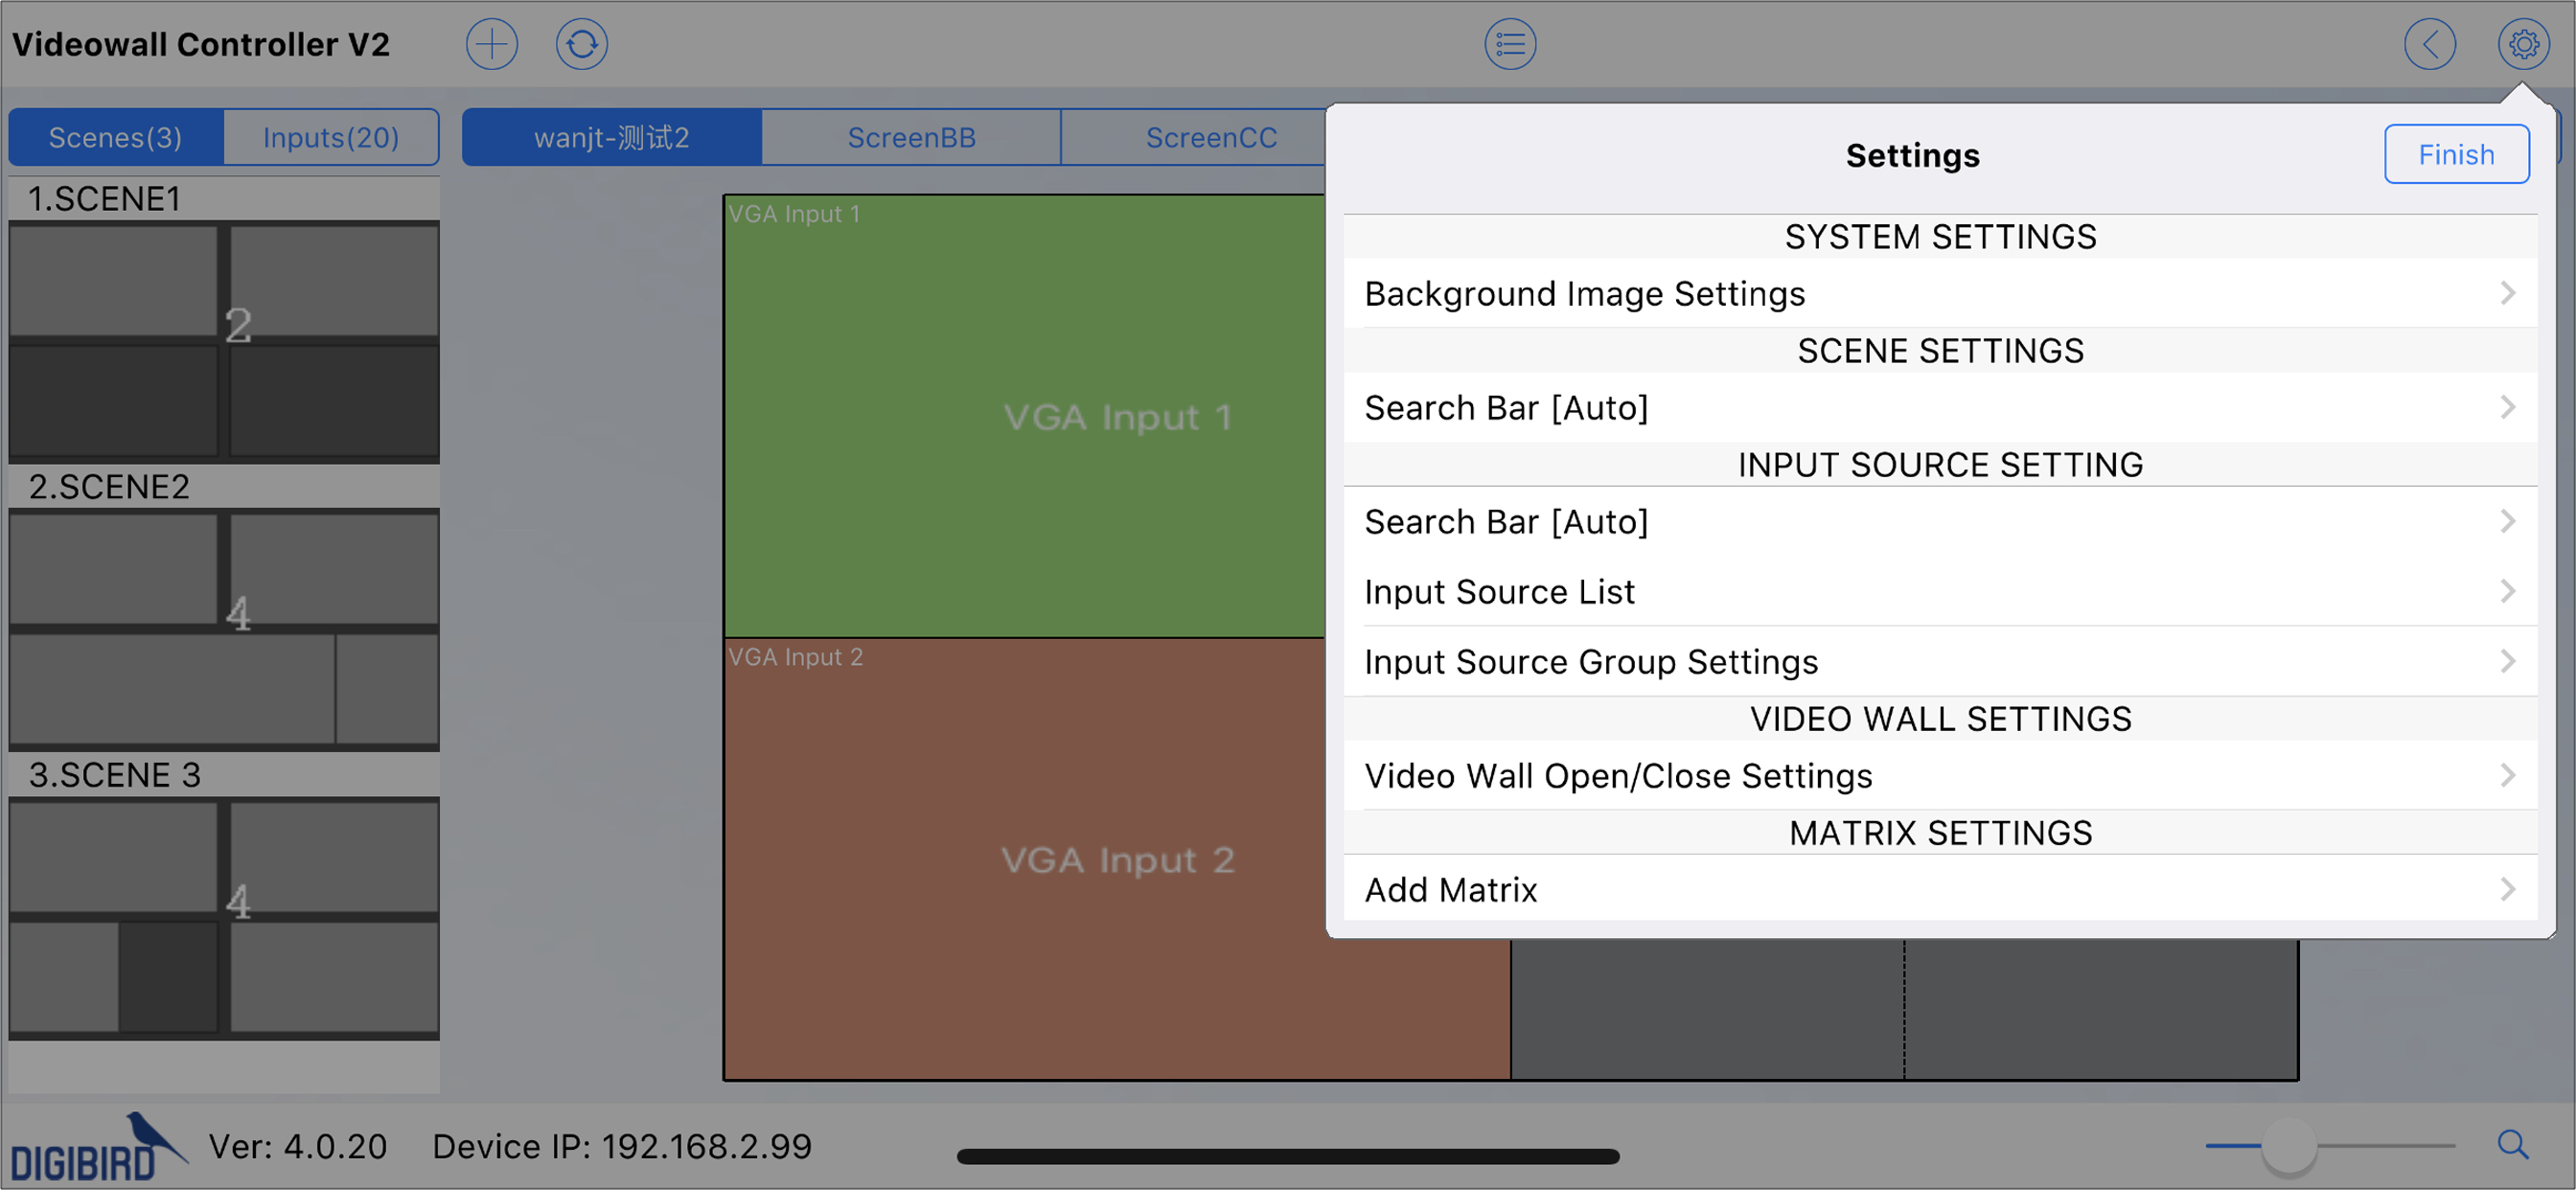Open Input Source Group Settings
The image size is (2576, 1190).
click(x=1938, y=661)
